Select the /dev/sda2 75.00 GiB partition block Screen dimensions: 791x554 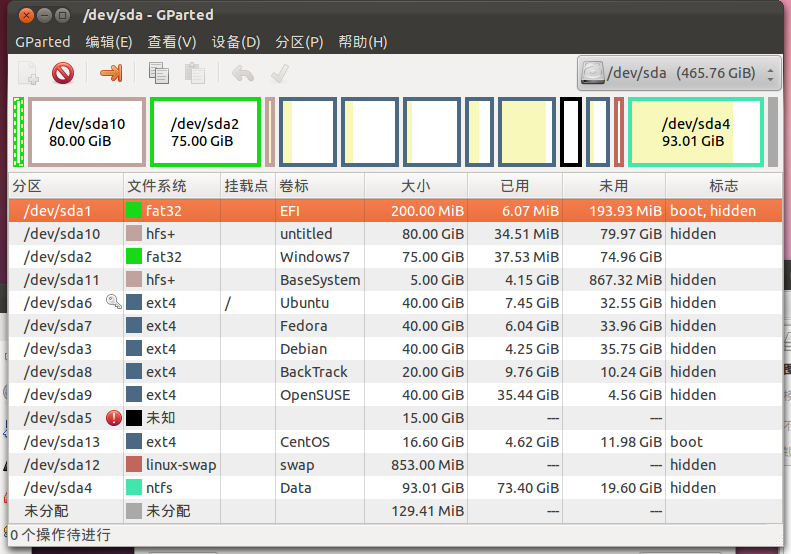coord(205,132)
